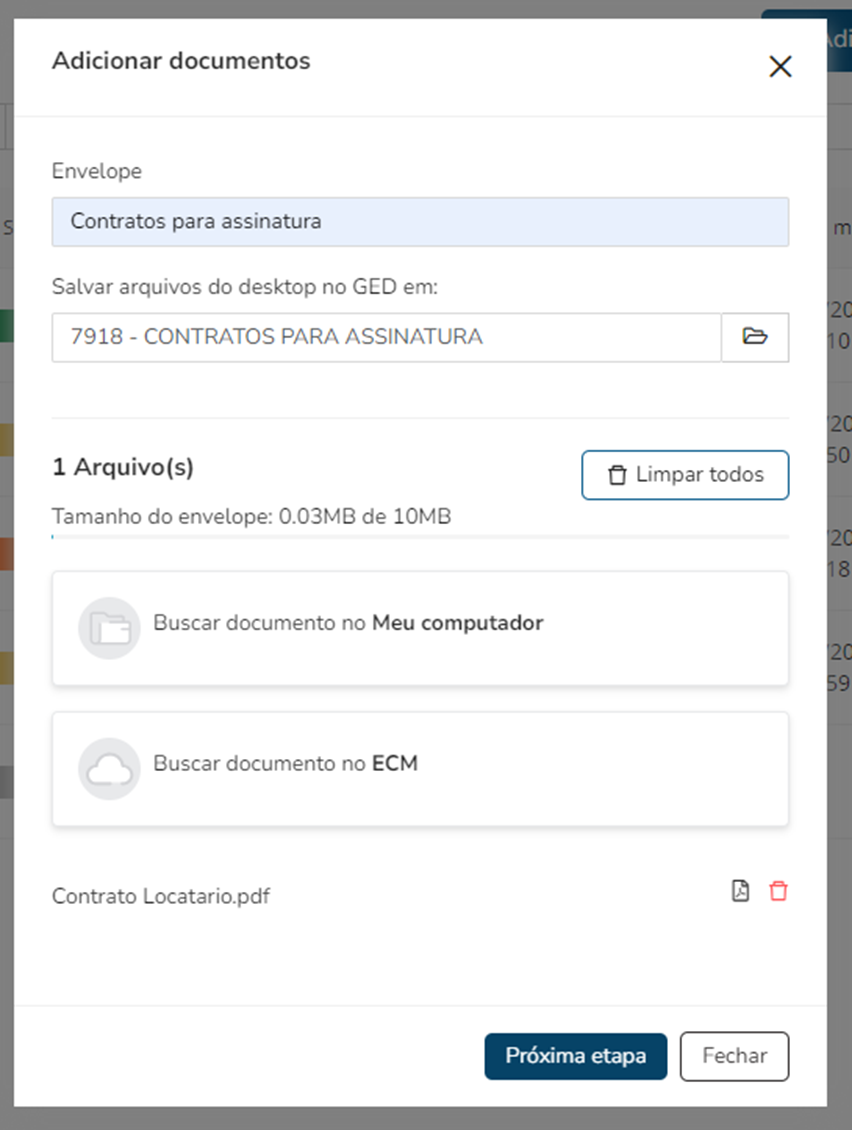
Task: Click the envelope size progress bar
Action: pos(420,537)
